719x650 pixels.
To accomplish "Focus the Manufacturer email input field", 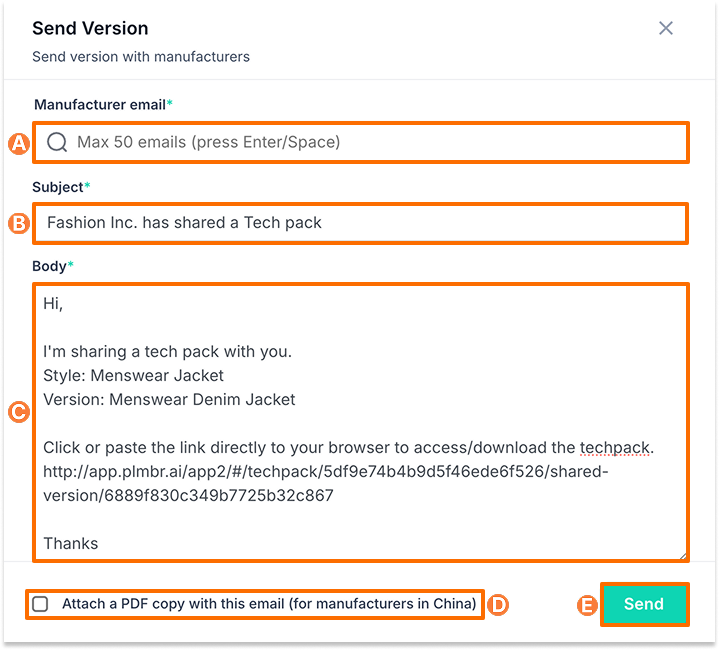I will [370, 142].
